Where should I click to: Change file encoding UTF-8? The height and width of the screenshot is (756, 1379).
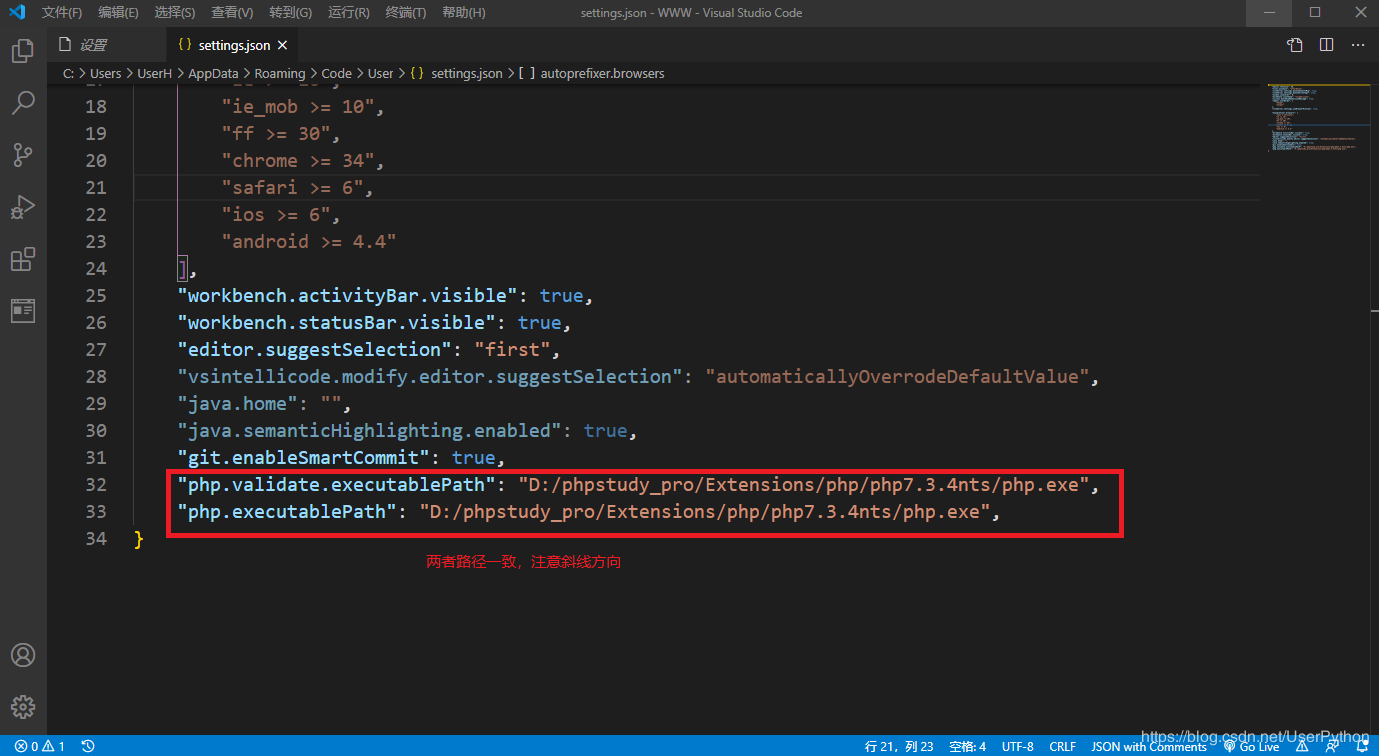[1018, 746]
